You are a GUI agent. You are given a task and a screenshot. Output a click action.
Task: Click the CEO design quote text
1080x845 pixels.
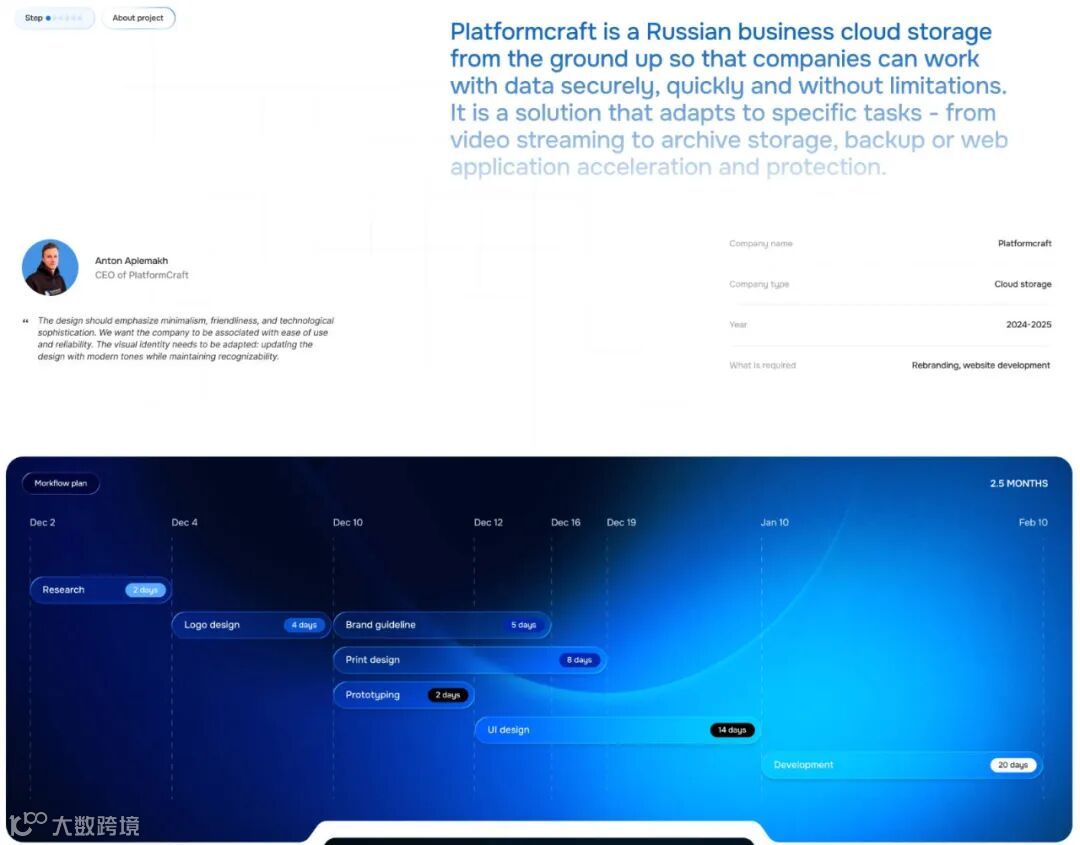tap(185, 338)
